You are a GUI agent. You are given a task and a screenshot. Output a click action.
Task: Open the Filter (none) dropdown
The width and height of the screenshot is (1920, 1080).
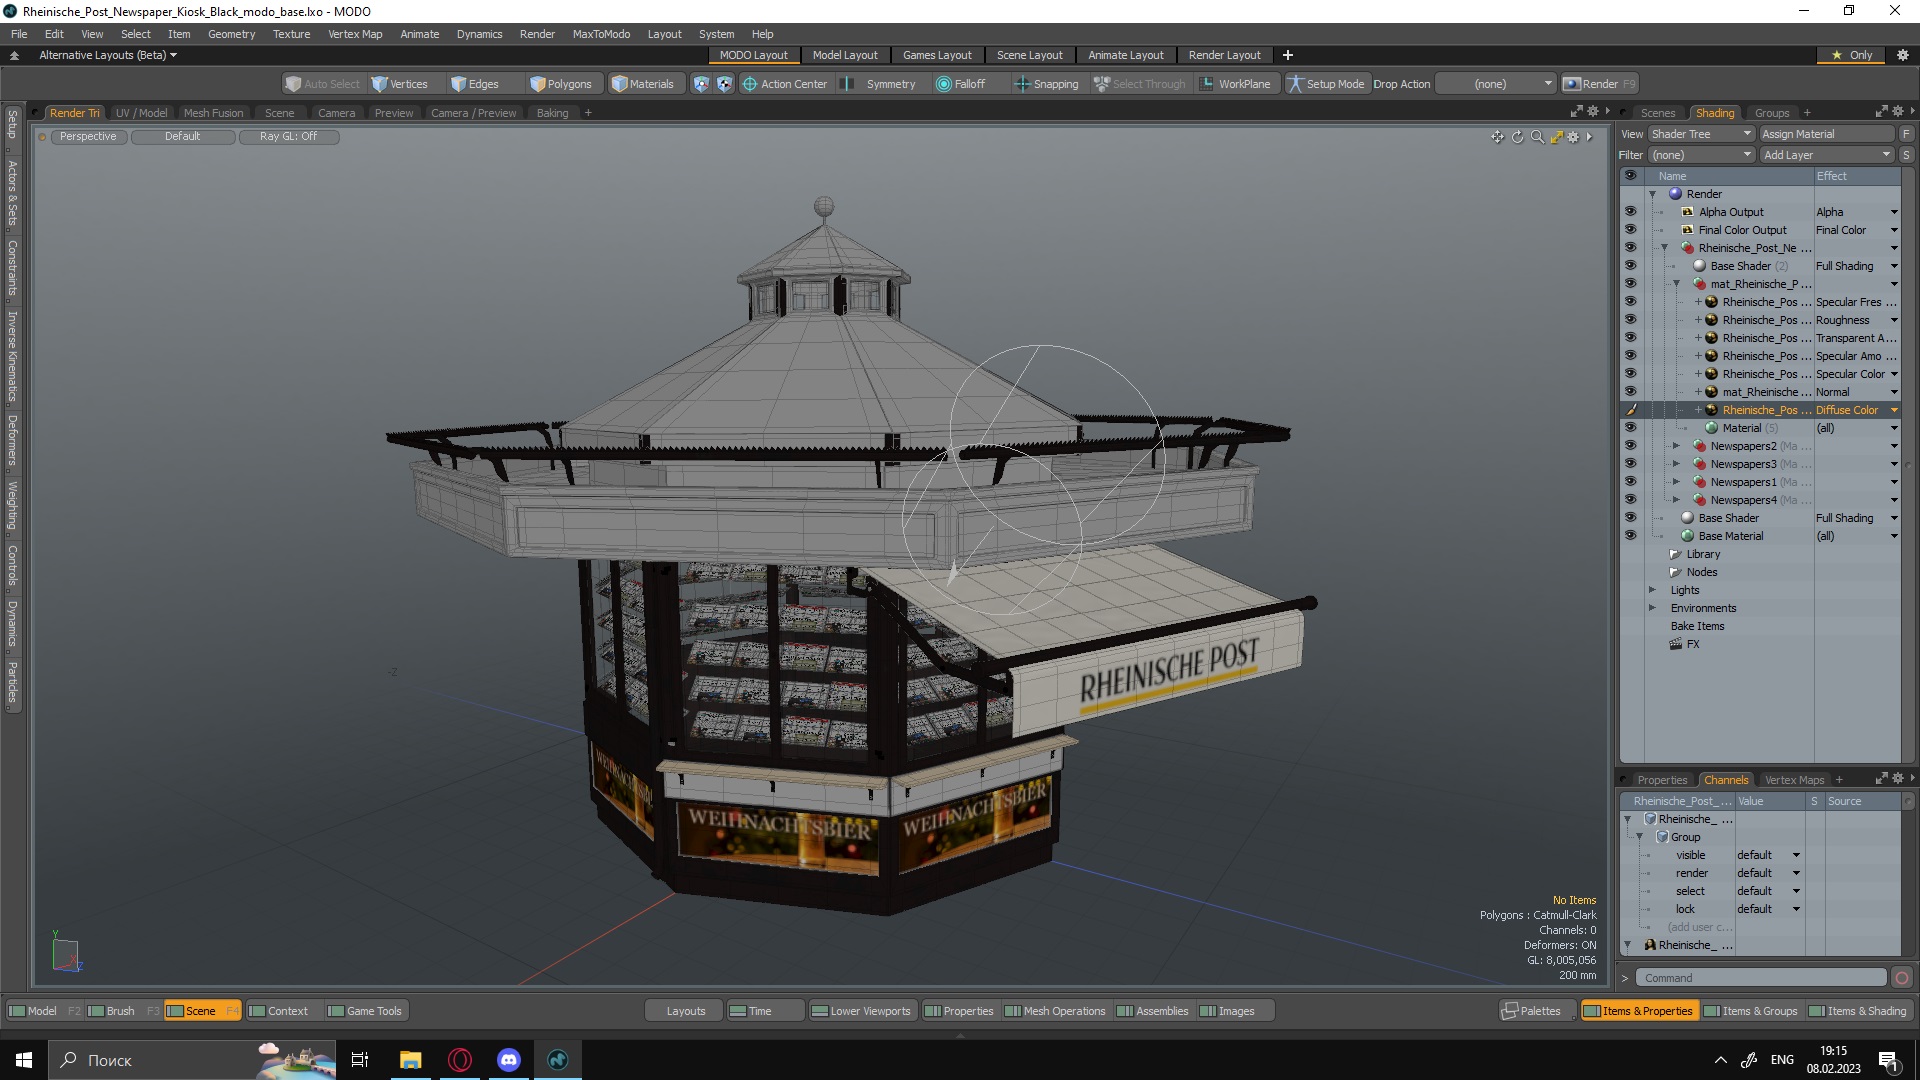point(1701,155)
